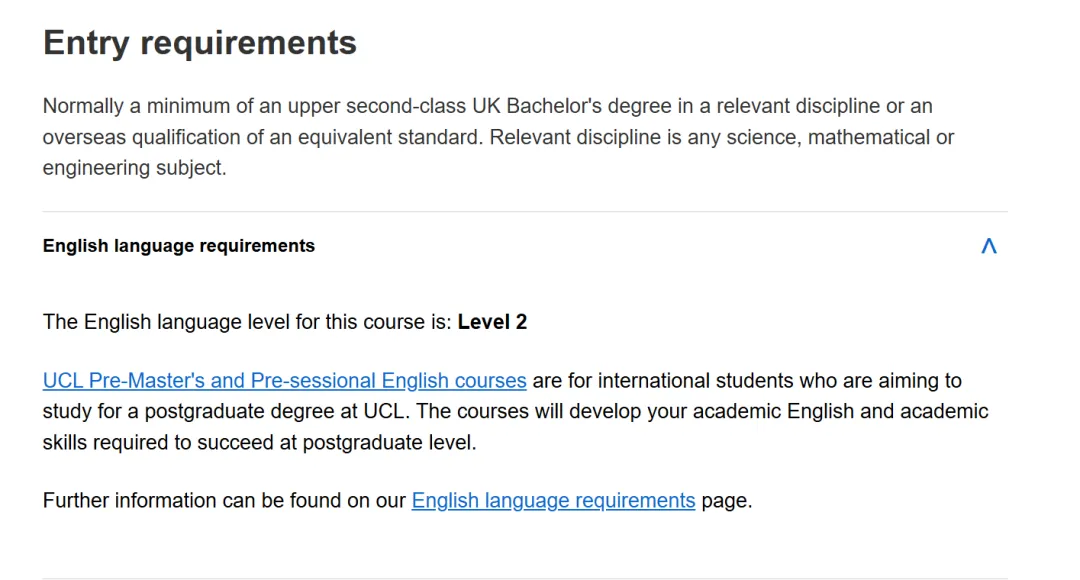Click 'Further information can be found on our' text

click(225, 500)
